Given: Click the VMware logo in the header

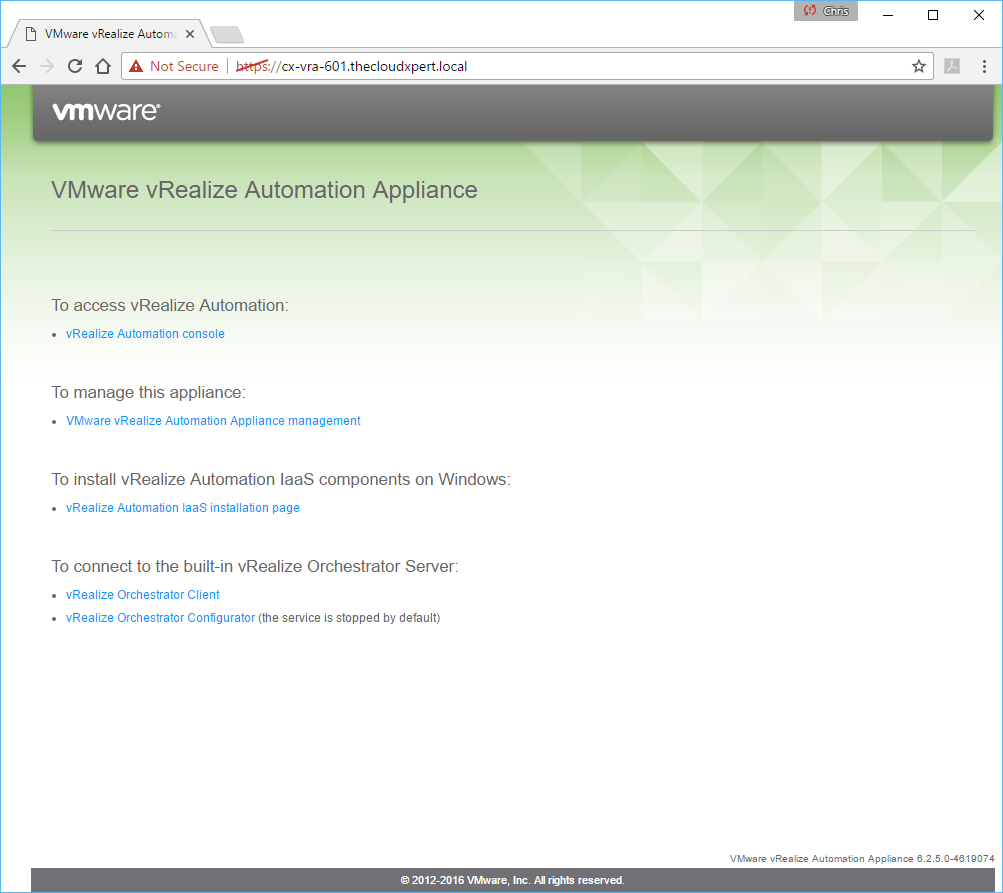Looking at the screenshot, I should [x=106, y=111].
